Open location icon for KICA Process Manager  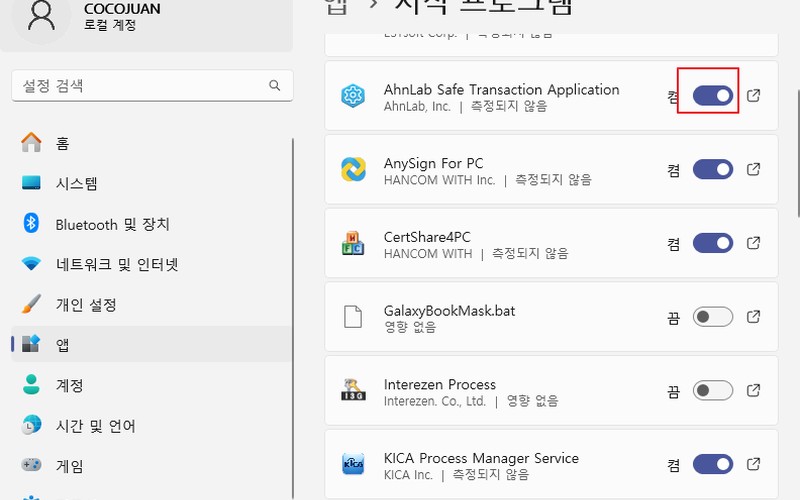754,464
